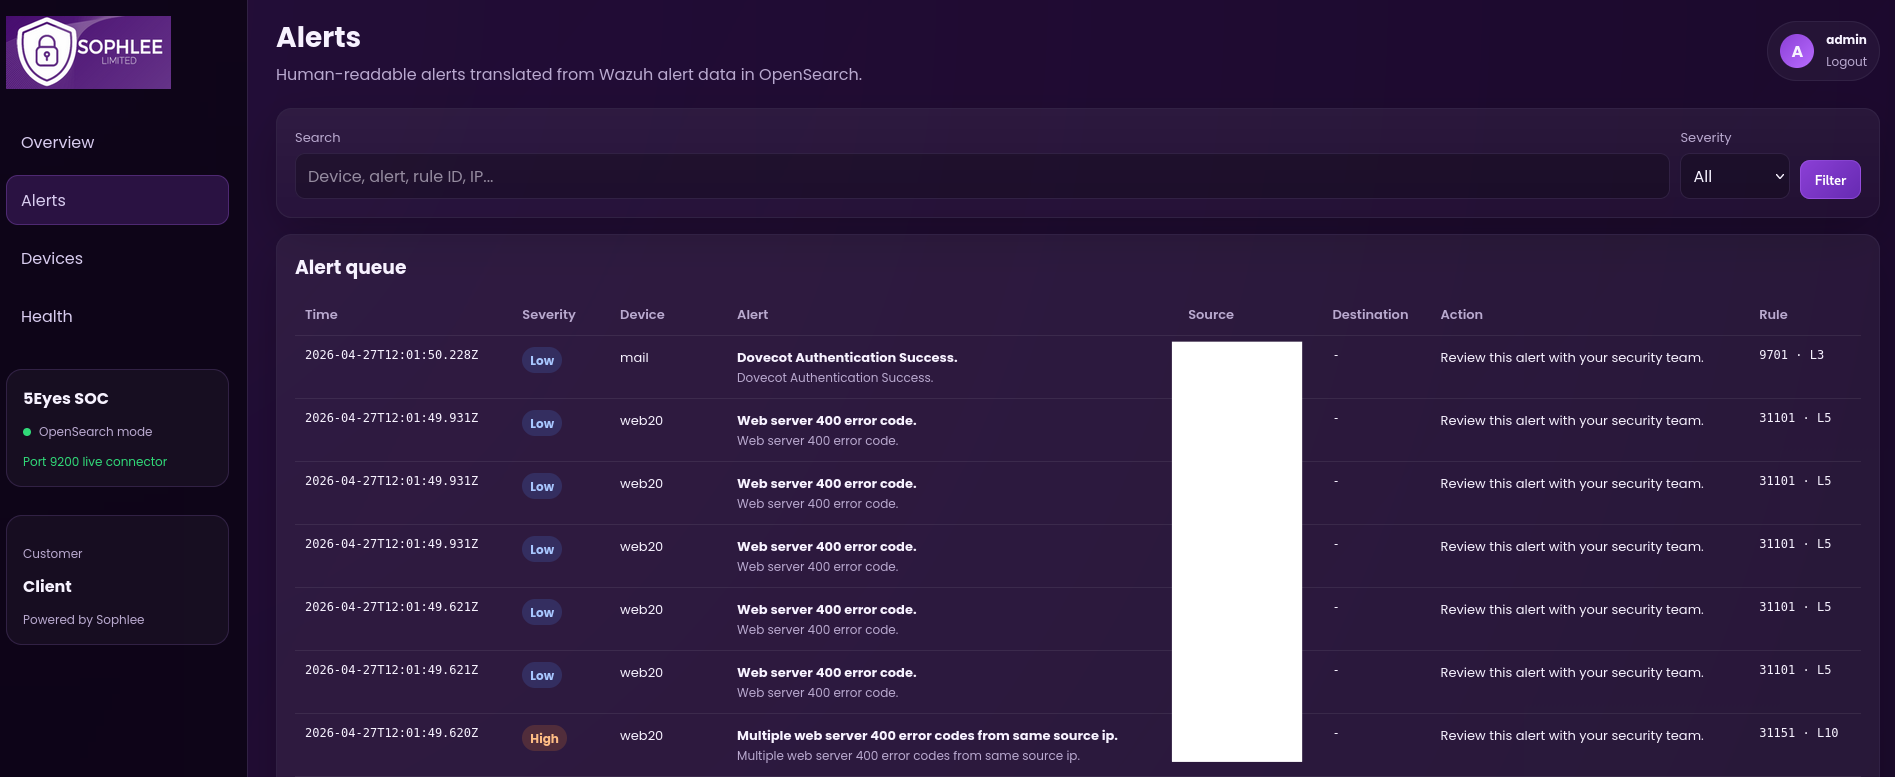Click rule 9701 · L3
This screenshot has width=1895, height=777.
click(1791, 355)
